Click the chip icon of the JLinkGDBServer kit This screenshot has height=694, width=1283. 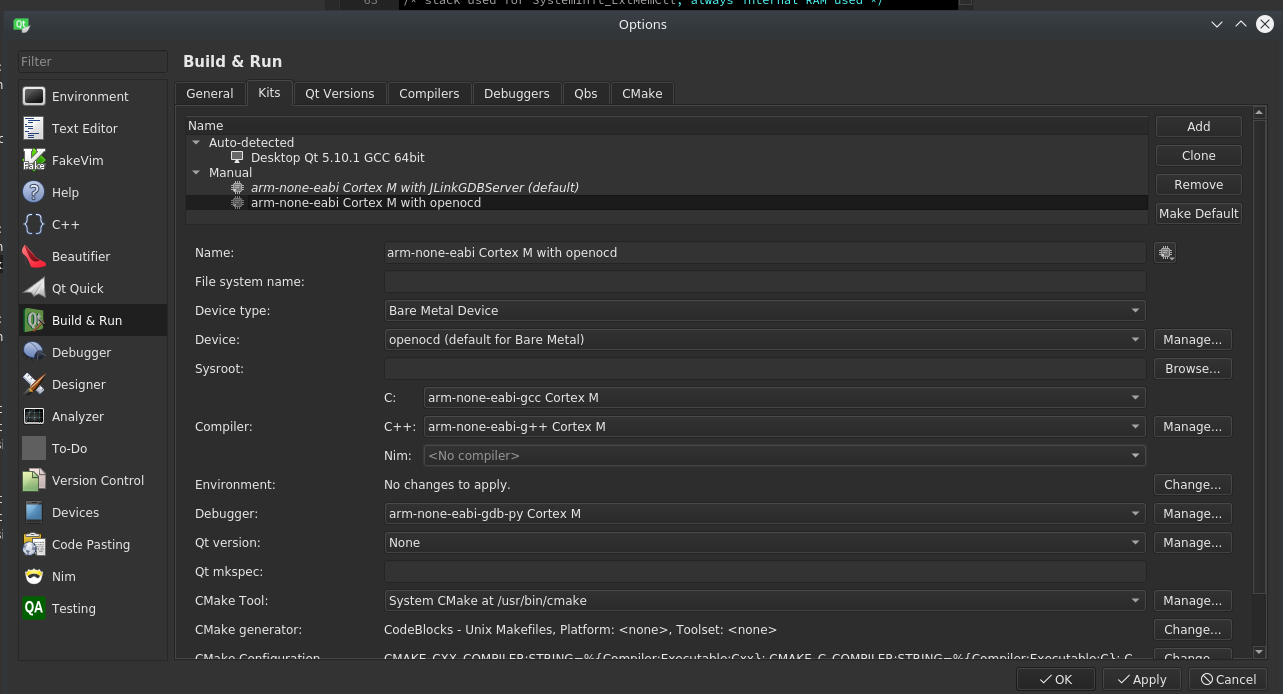coord(237,187)
